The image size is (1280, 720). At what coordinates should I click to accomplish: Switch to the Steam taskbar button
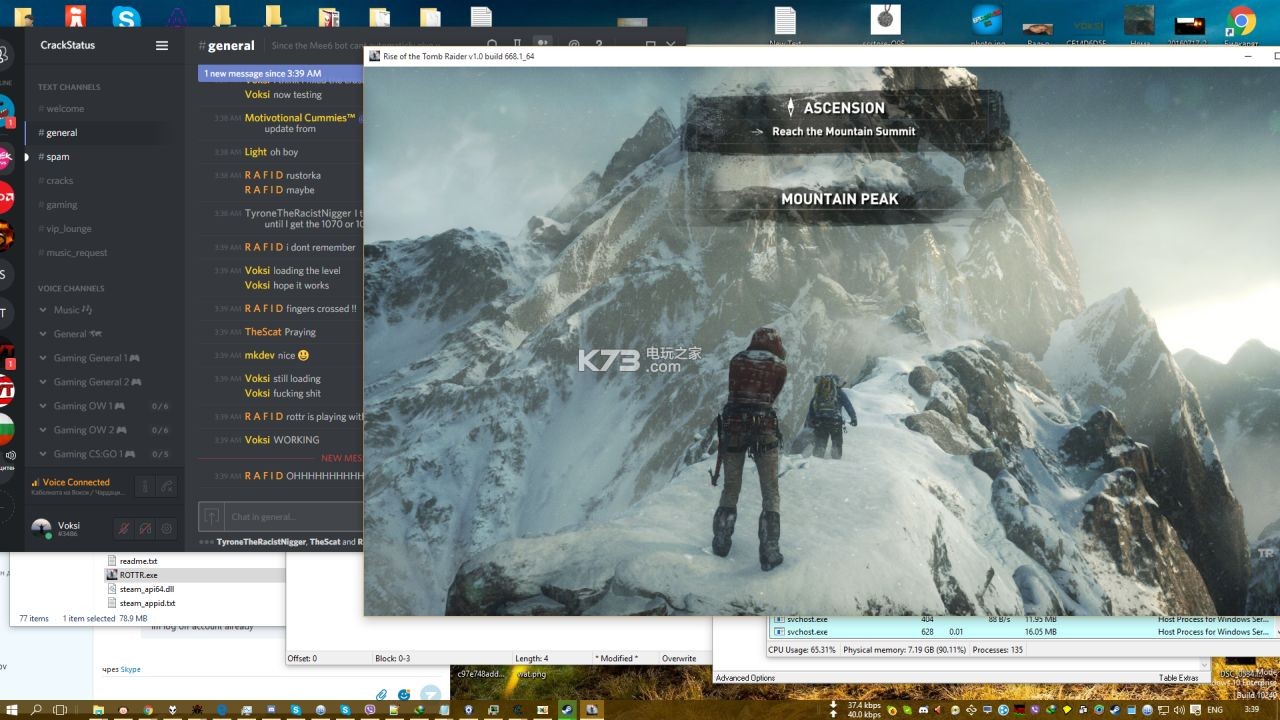(x=566, y=710)
